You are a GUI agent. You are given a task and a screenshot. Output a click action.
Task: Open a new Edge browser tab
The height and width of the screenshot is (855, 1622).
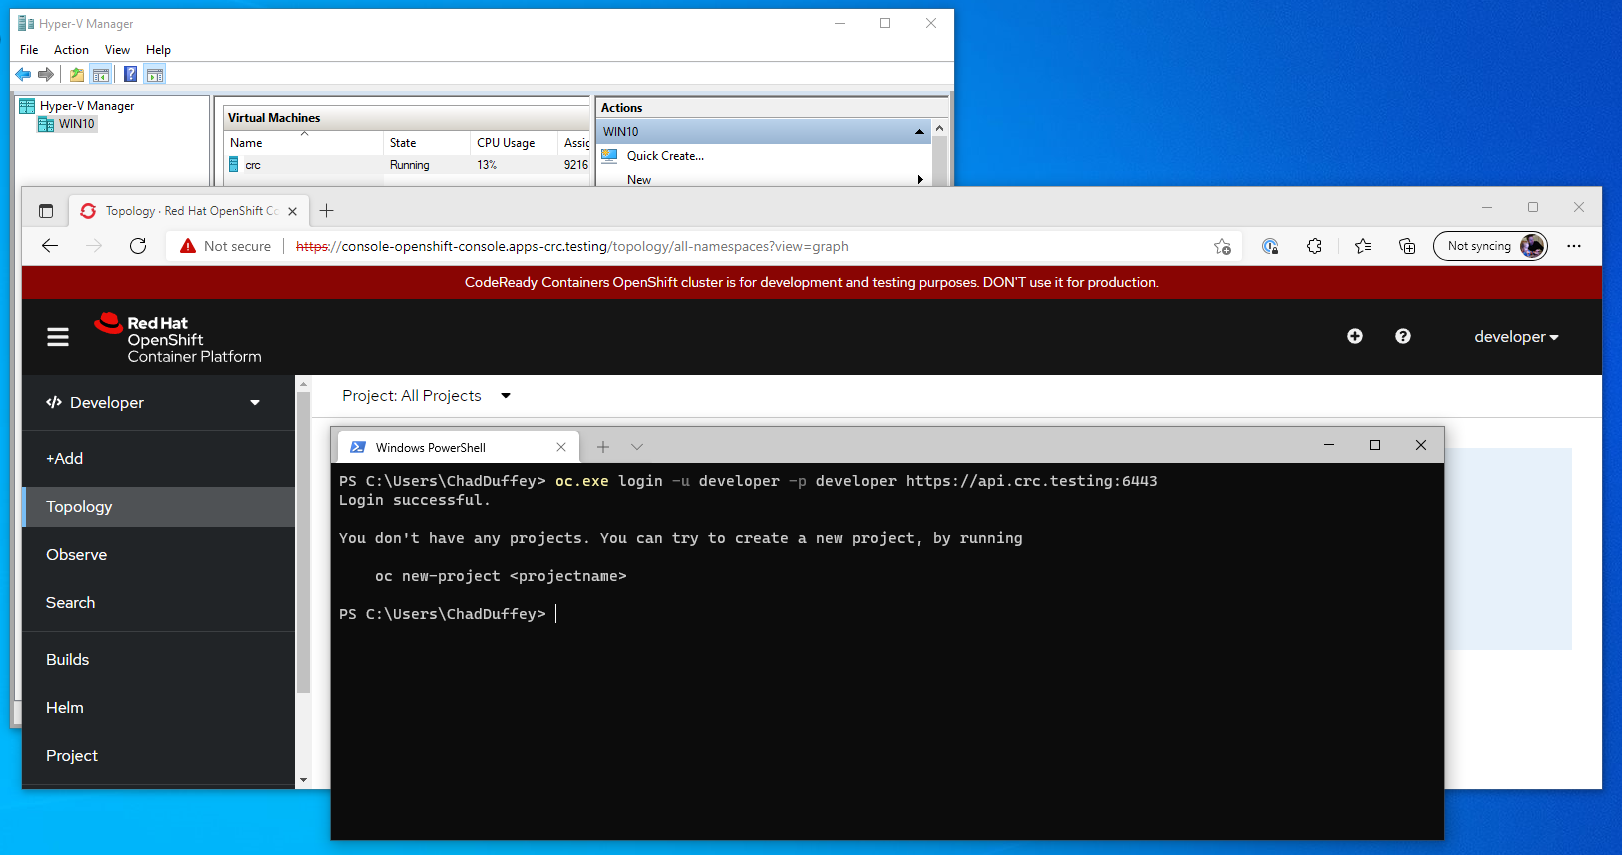point(326,211)
